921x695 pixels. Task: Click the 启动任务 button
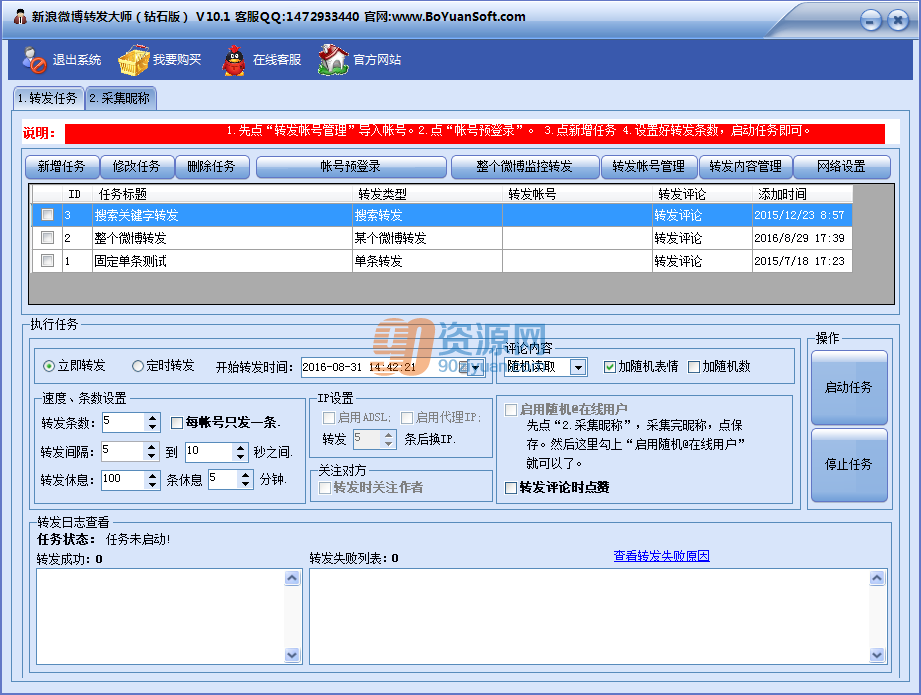[x=849, y=388]
